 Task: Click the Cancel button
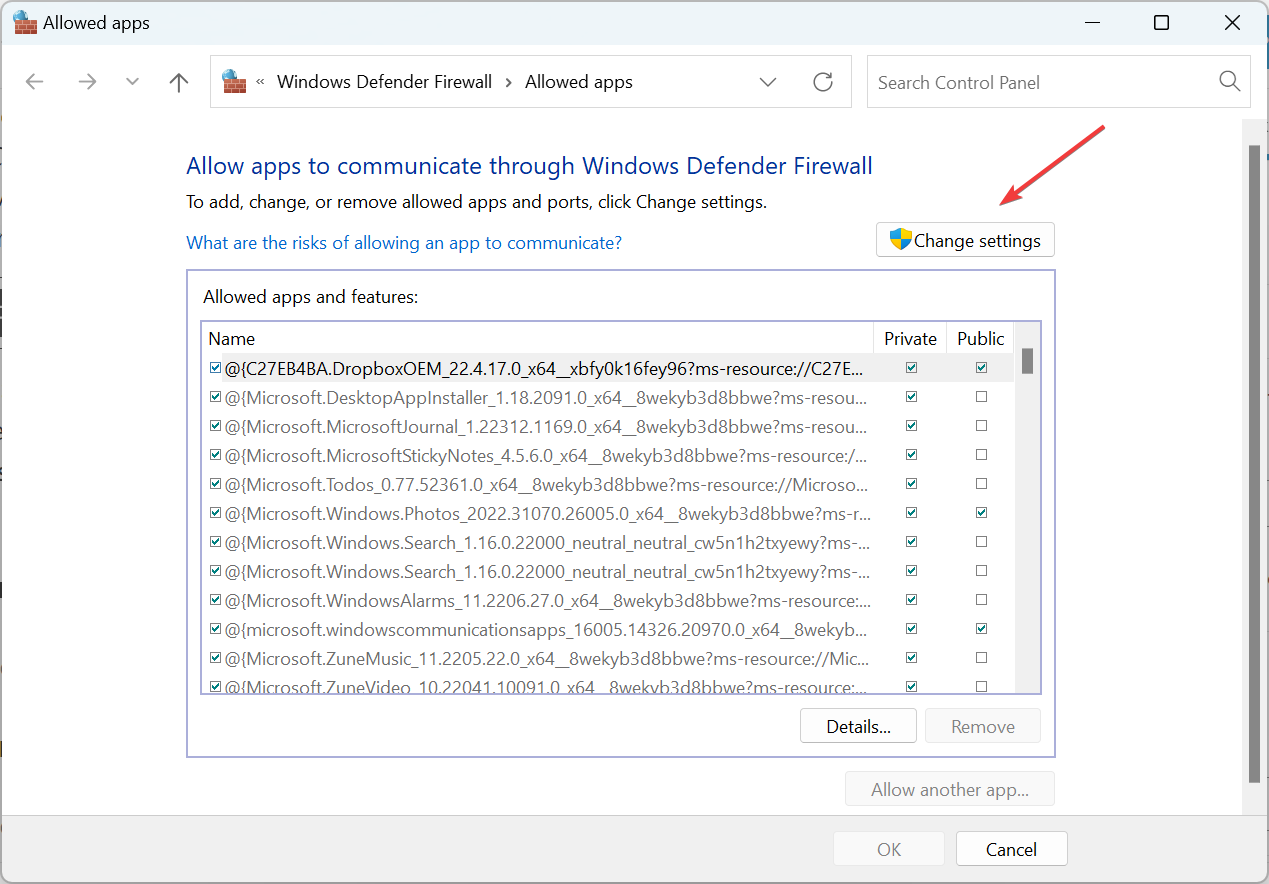pyautogui.click(x=1011, y=849)
